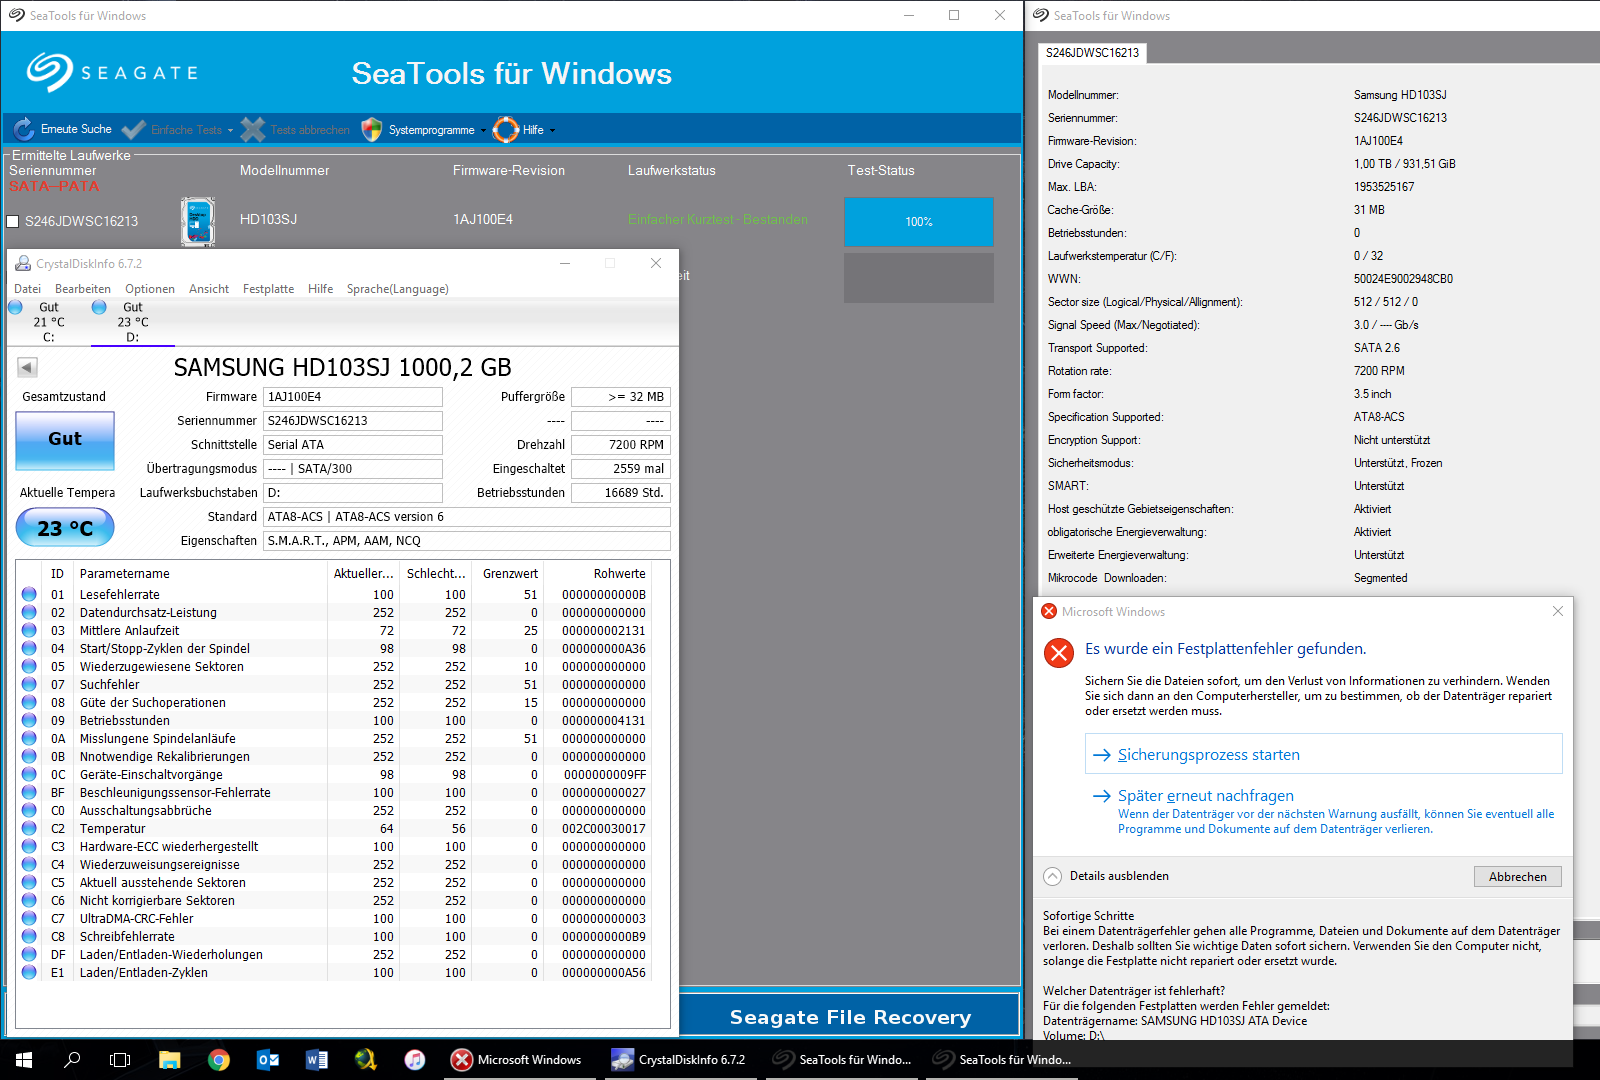Open Datei menu in CrystalDiskInfo
The image size is (1600, 1080).
tap(28, 289)
